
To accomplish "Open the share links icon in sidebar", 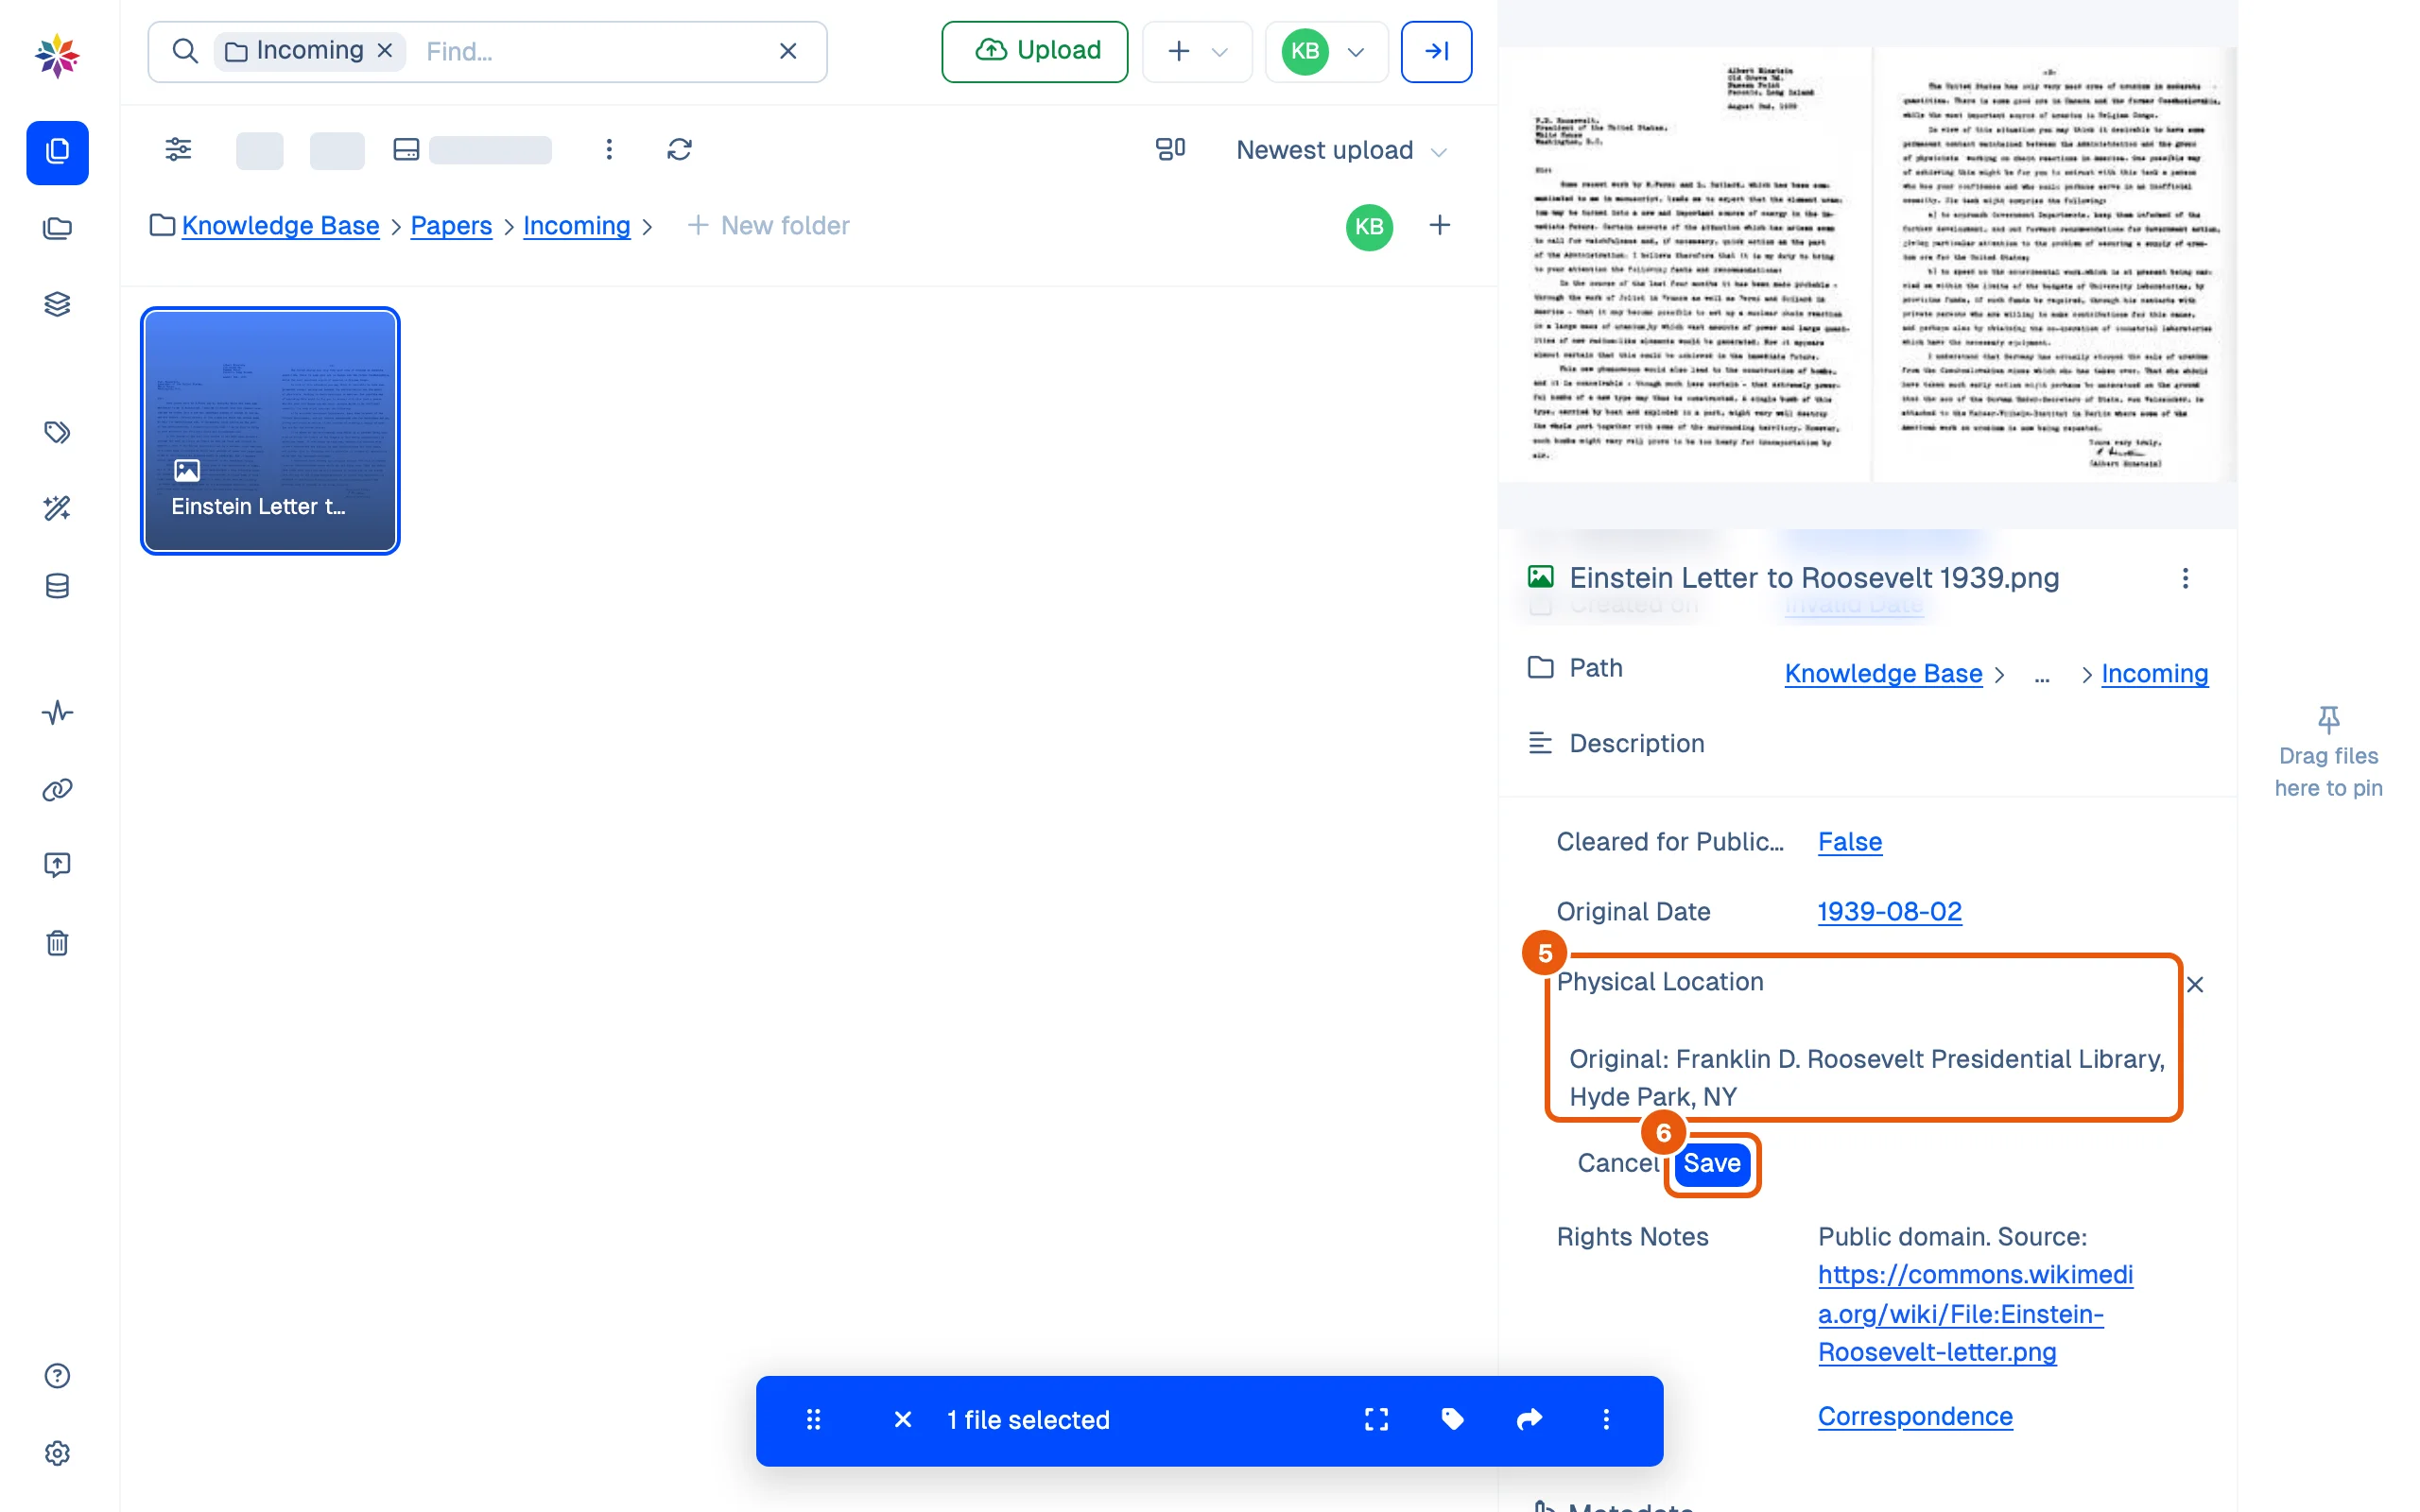I will click(57, 790).
